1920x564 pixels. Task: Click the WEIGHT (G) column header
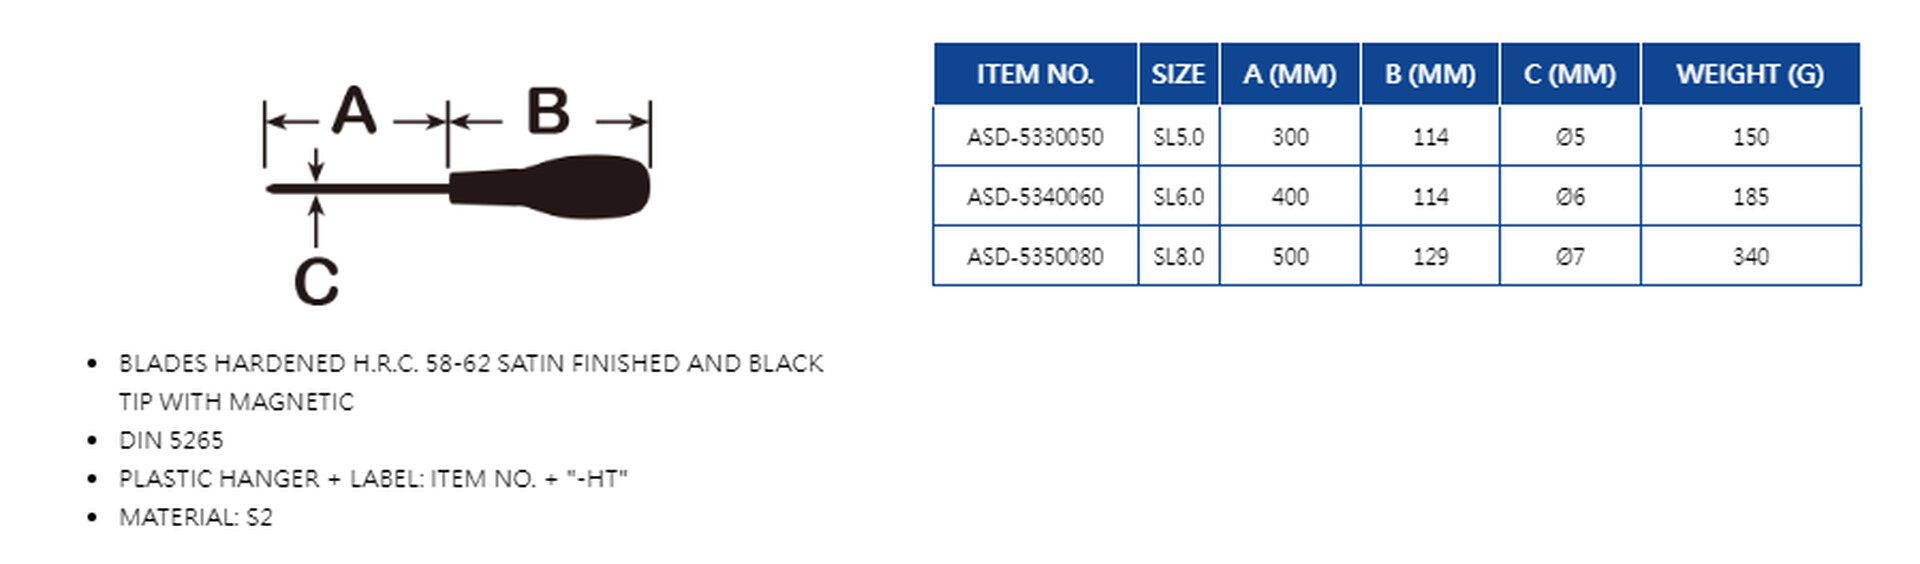1750,74
